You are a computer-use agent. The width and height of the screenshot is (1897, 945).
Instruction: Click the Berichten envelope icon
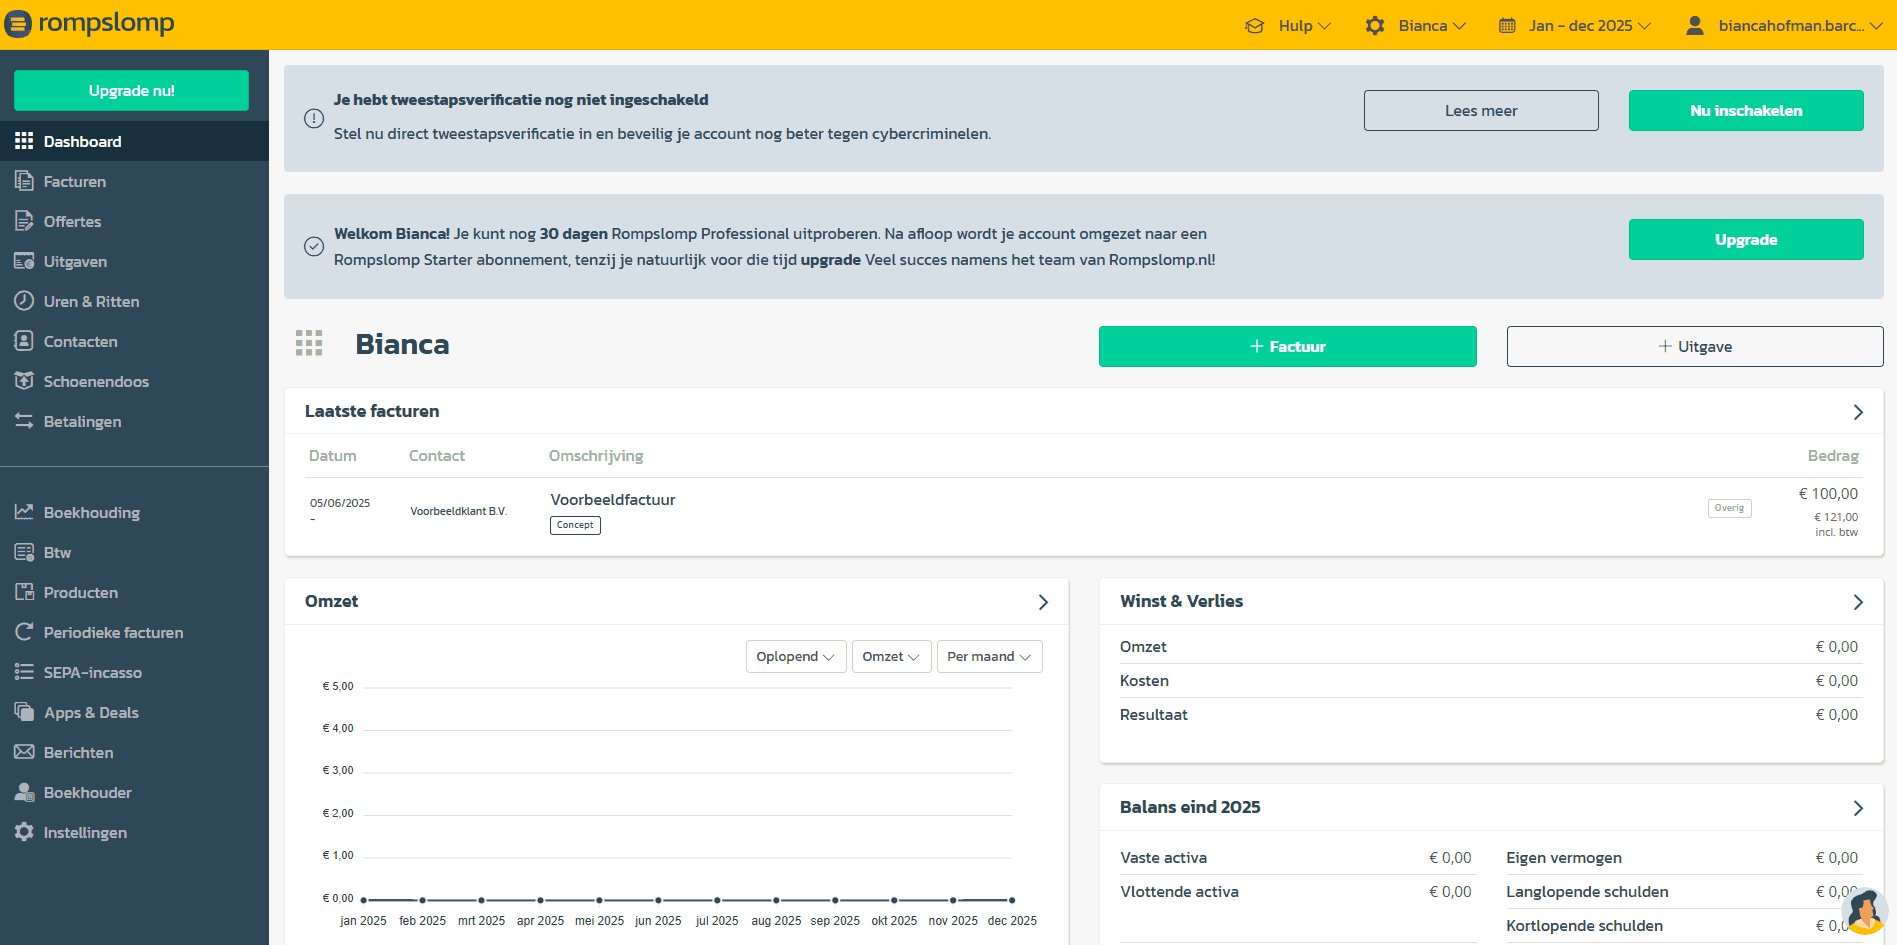24,752
